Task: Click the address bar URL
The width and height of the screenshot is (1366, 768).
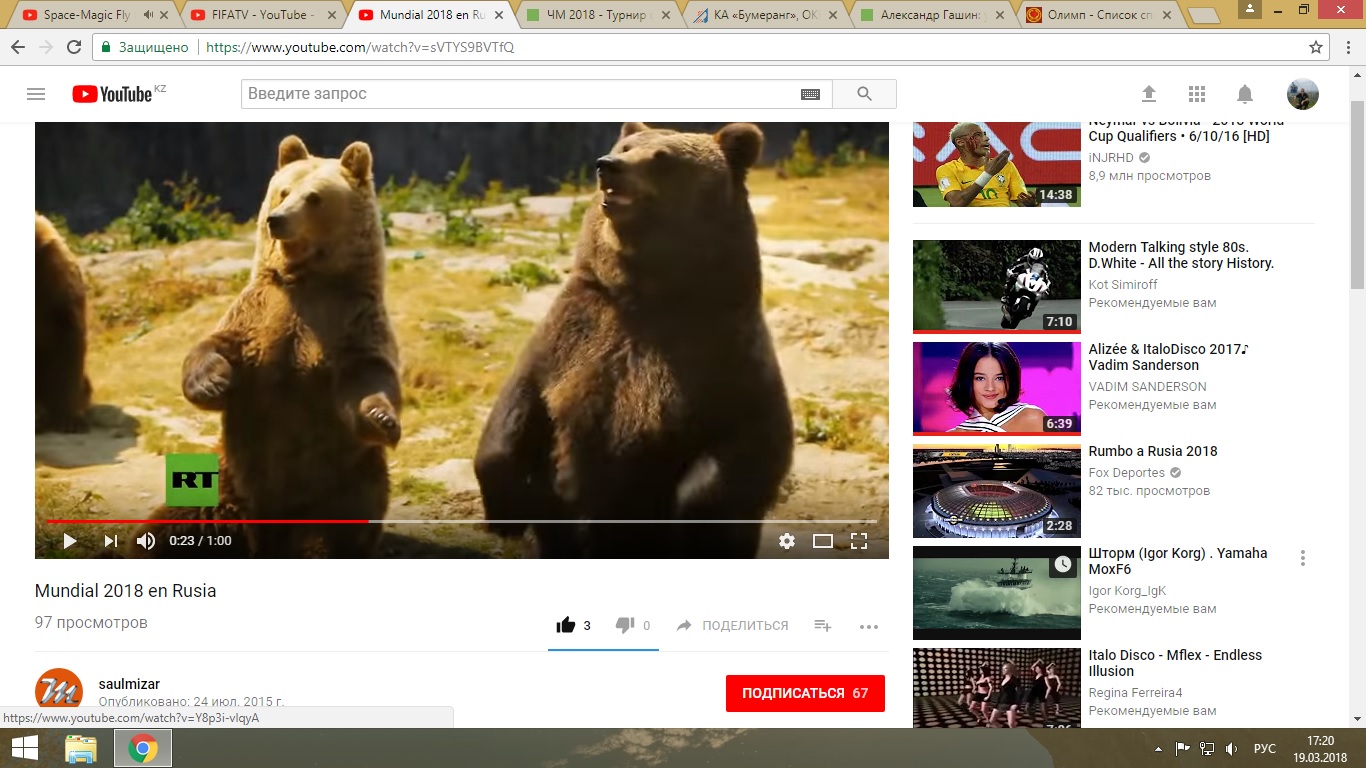Action: tap(360, 47)
